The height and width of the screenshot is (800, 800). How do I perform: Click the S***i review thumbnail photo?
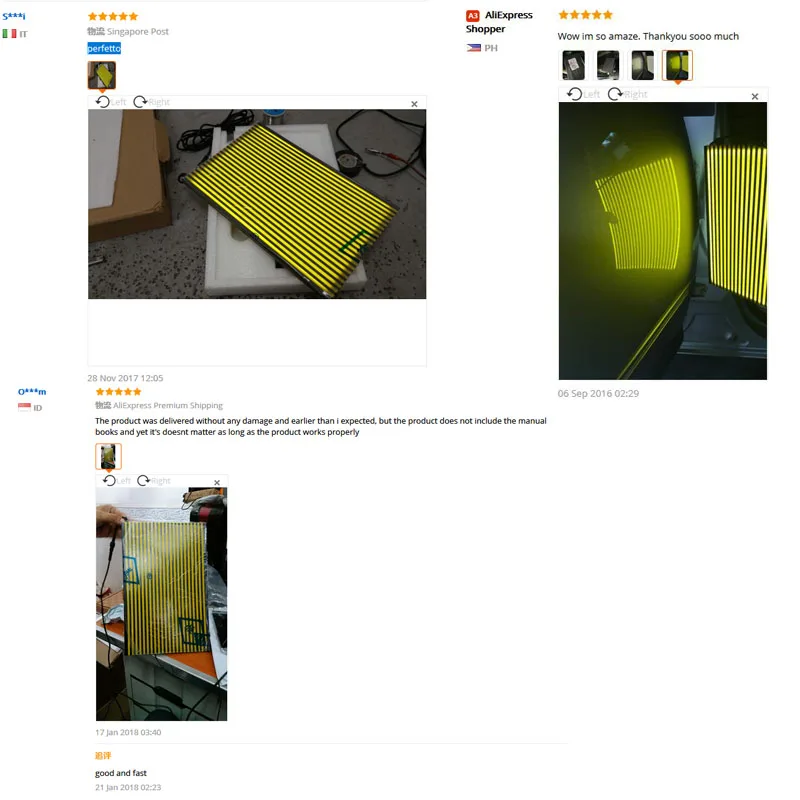click(102, 76)
